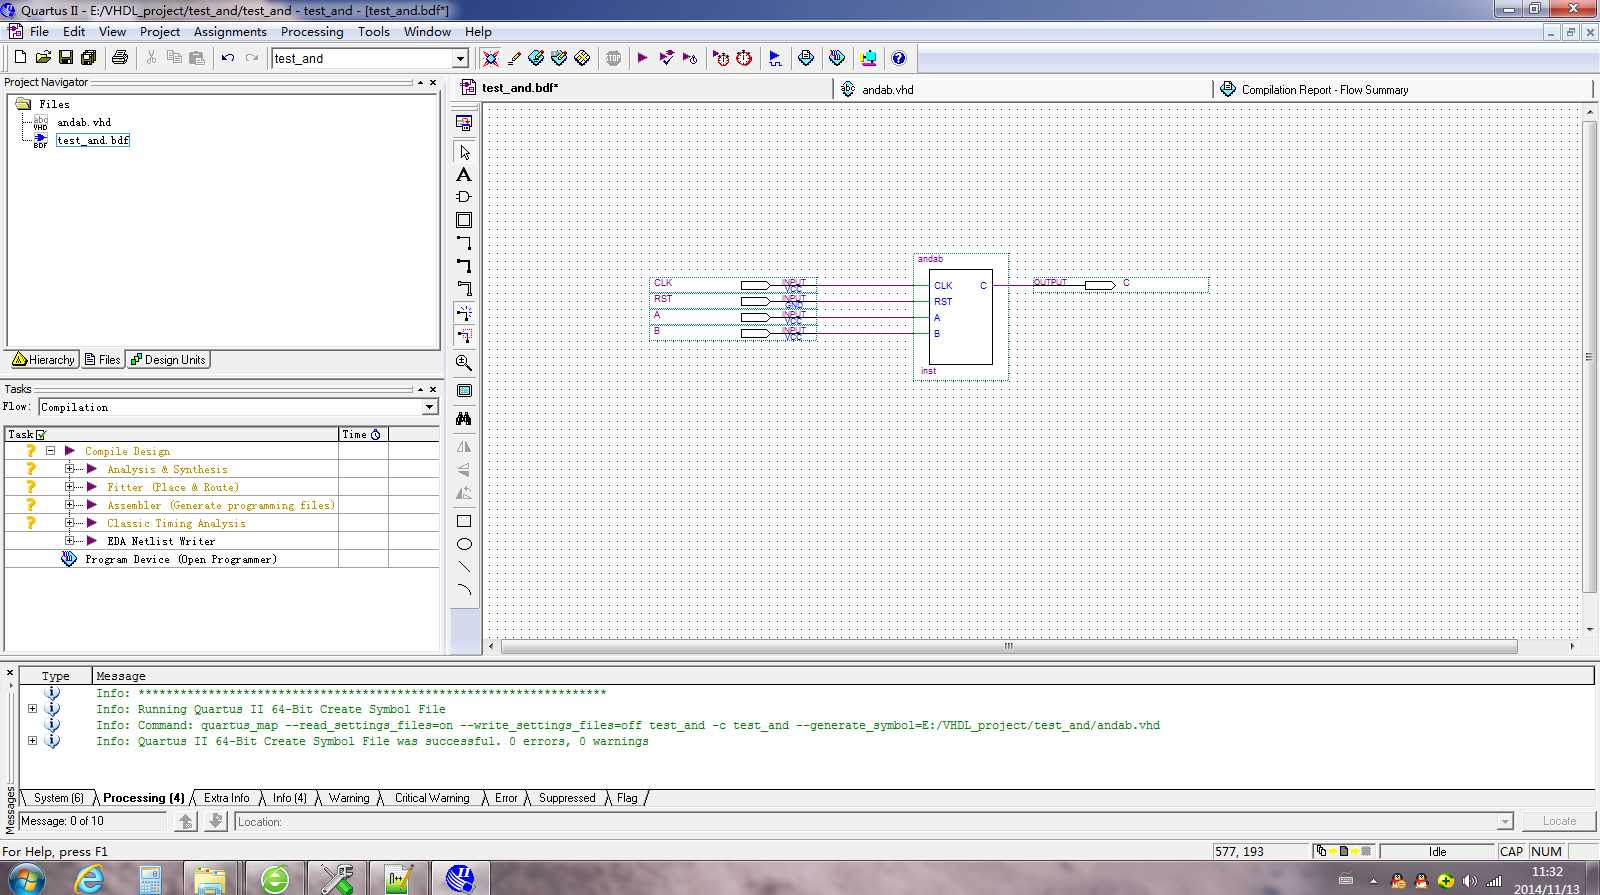1600x895 pixels.
Task: Select the Symbol tool with the gate icon
Action: coord(464,197)
